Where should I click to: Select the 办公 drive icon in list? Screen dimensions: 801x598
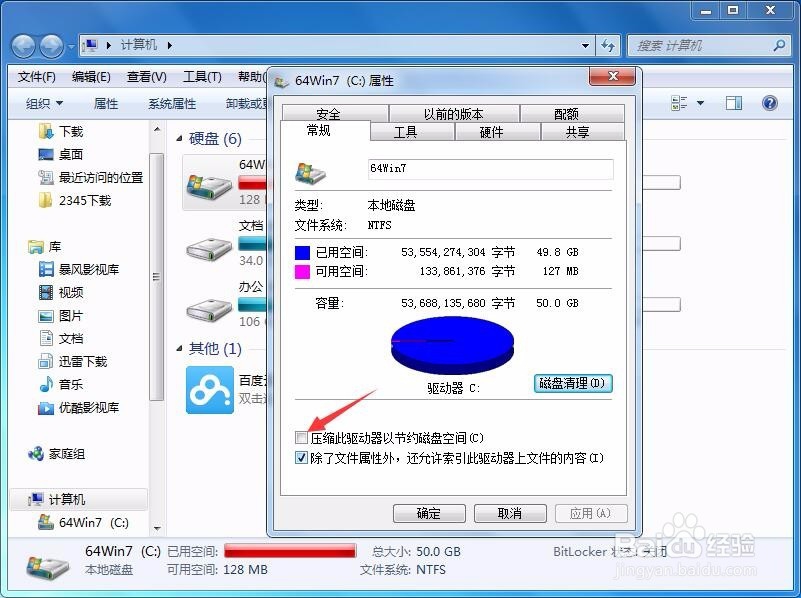tap(209, 310)
